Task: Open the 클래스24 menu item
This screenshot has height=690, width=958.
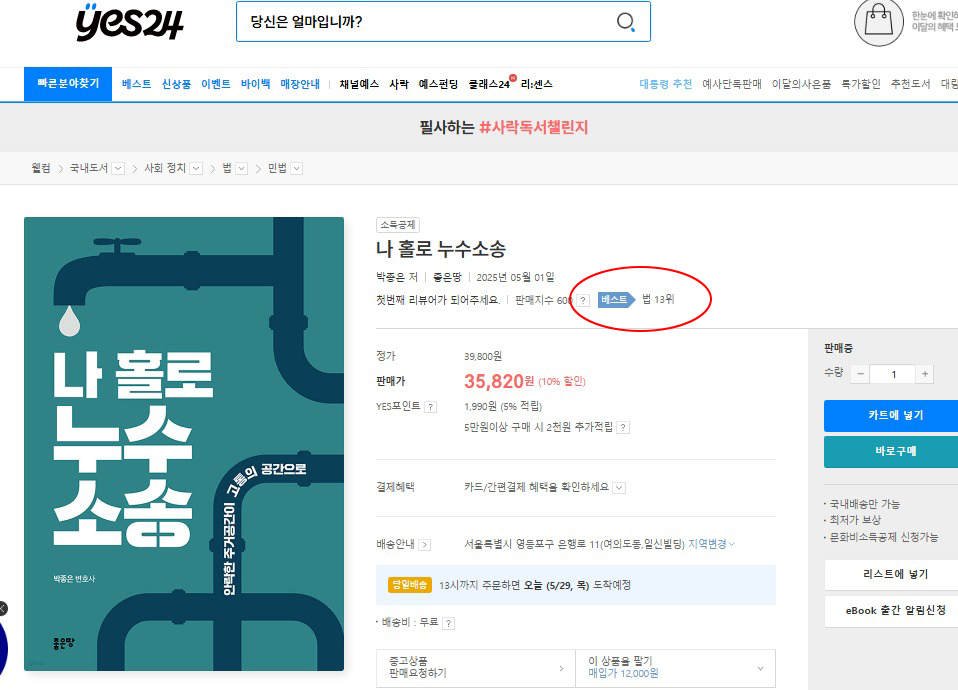Action: 489,84
